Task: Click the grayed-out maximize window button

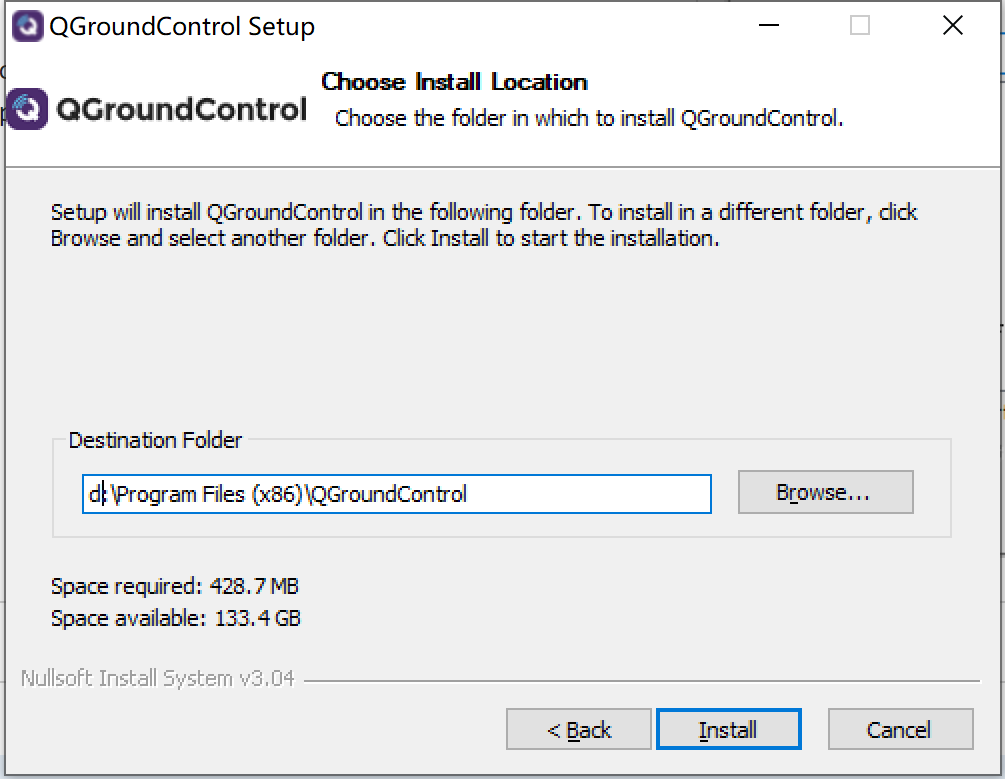Action: (x=860, y=26)
